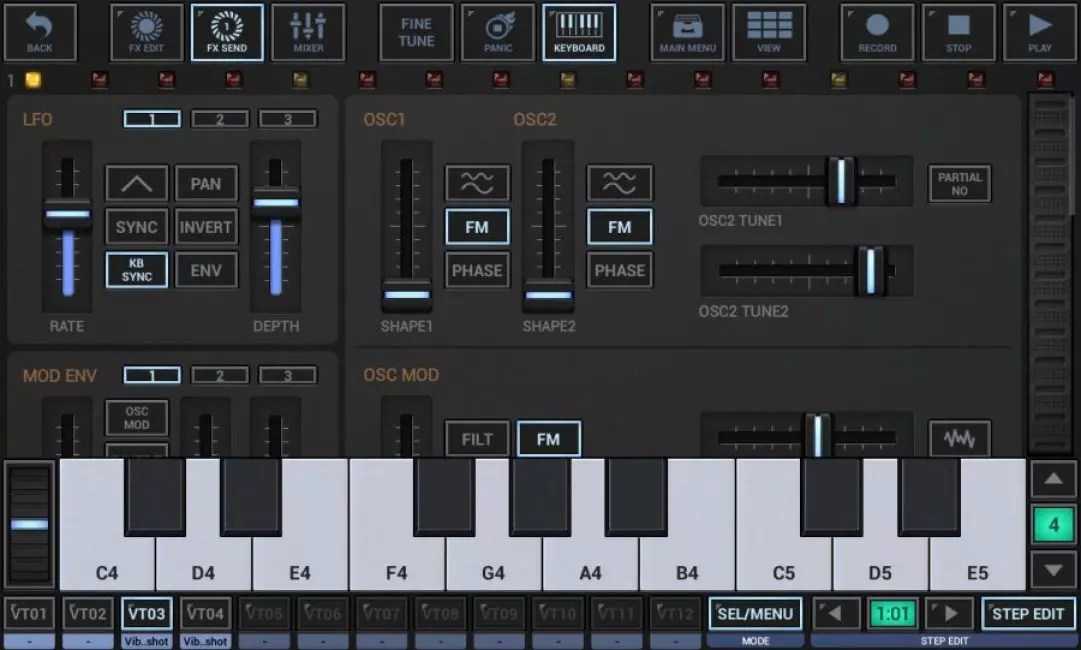Image resolution: width=1081 pixels, height=650 pixels.
Task: Switch to LFO tab 2
Action: point(219,120)
